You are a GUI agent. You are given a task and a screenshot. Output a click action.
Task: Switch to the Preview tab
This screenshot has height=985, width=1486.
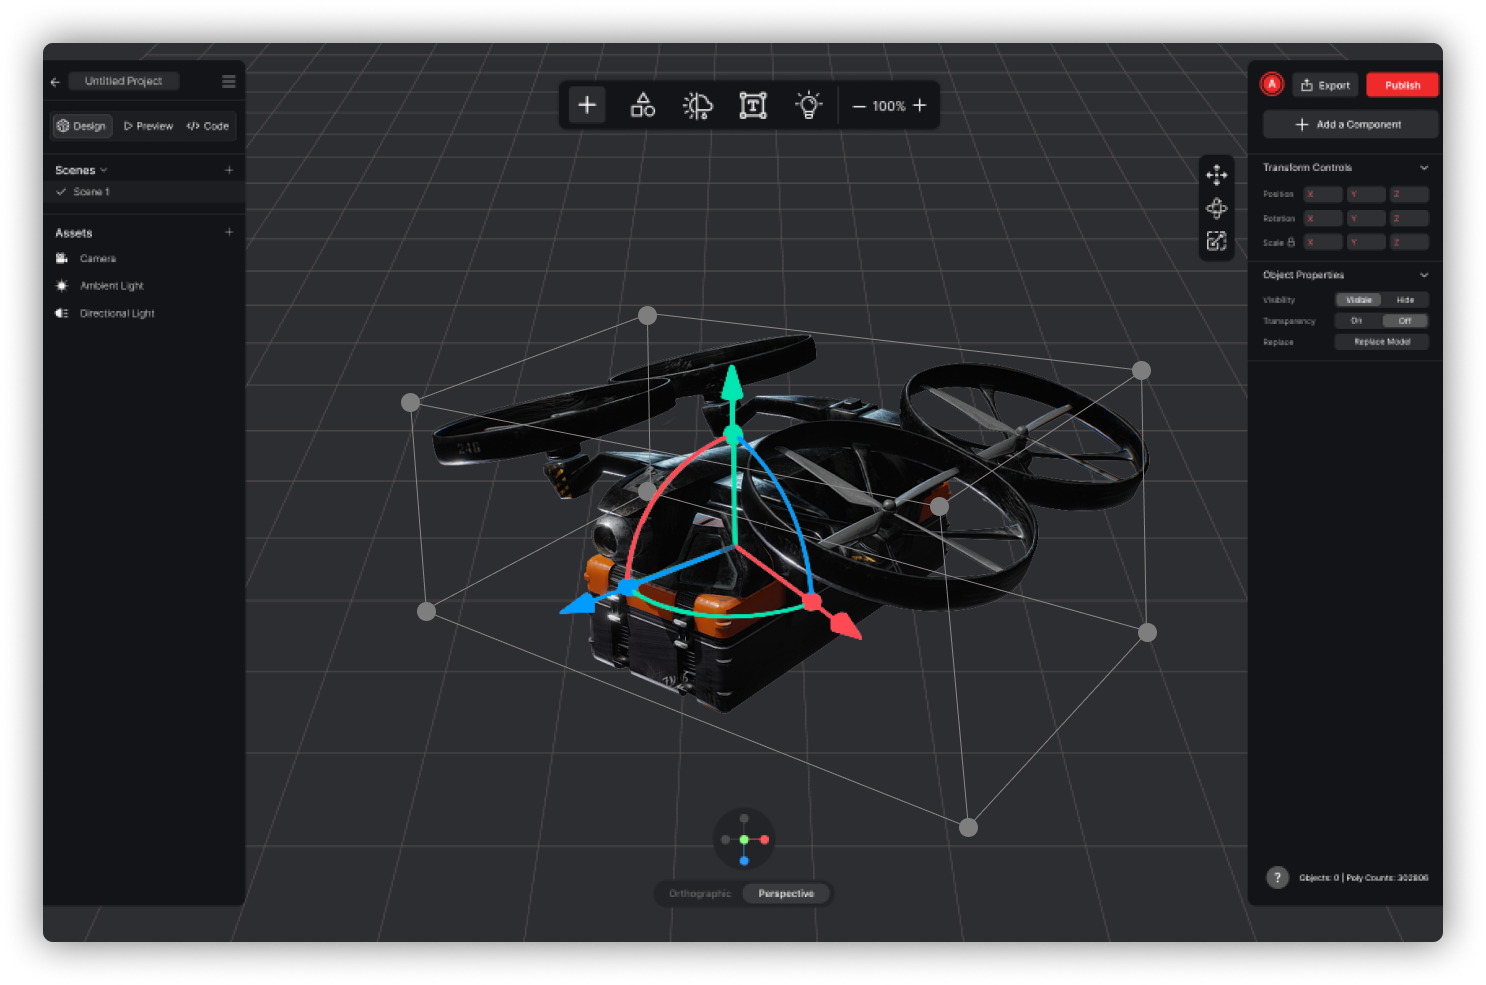click(x=148, y=125)
